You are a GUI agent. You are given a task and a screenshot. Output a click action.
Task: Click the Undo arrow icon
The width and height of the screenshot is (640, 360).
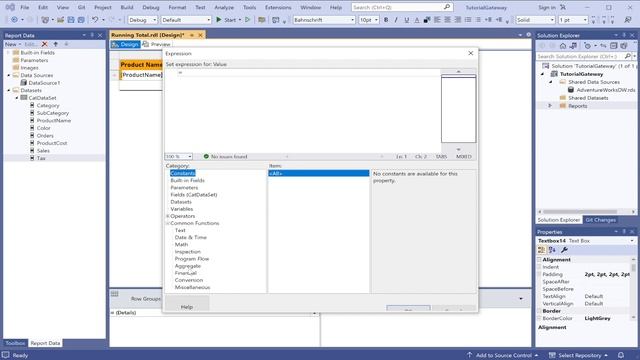pos(95,20)
